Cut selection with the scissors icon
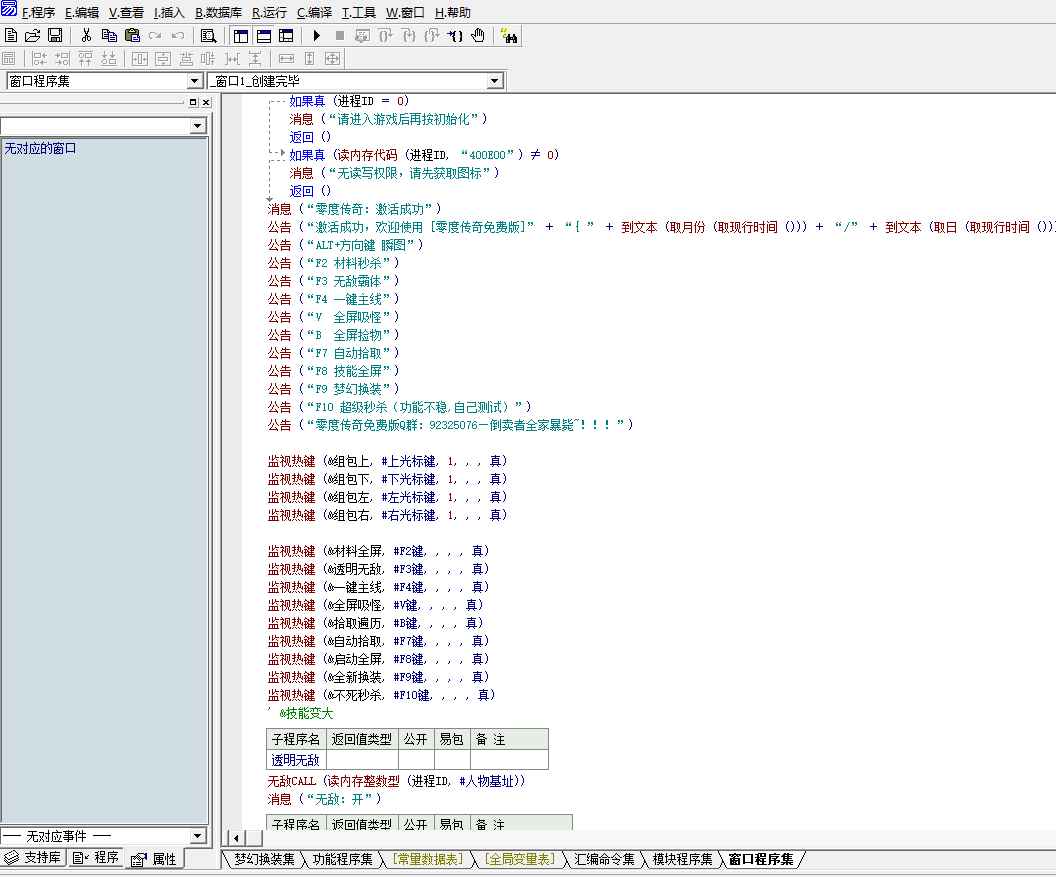The image size is (1056, 877). click(86, 36)
